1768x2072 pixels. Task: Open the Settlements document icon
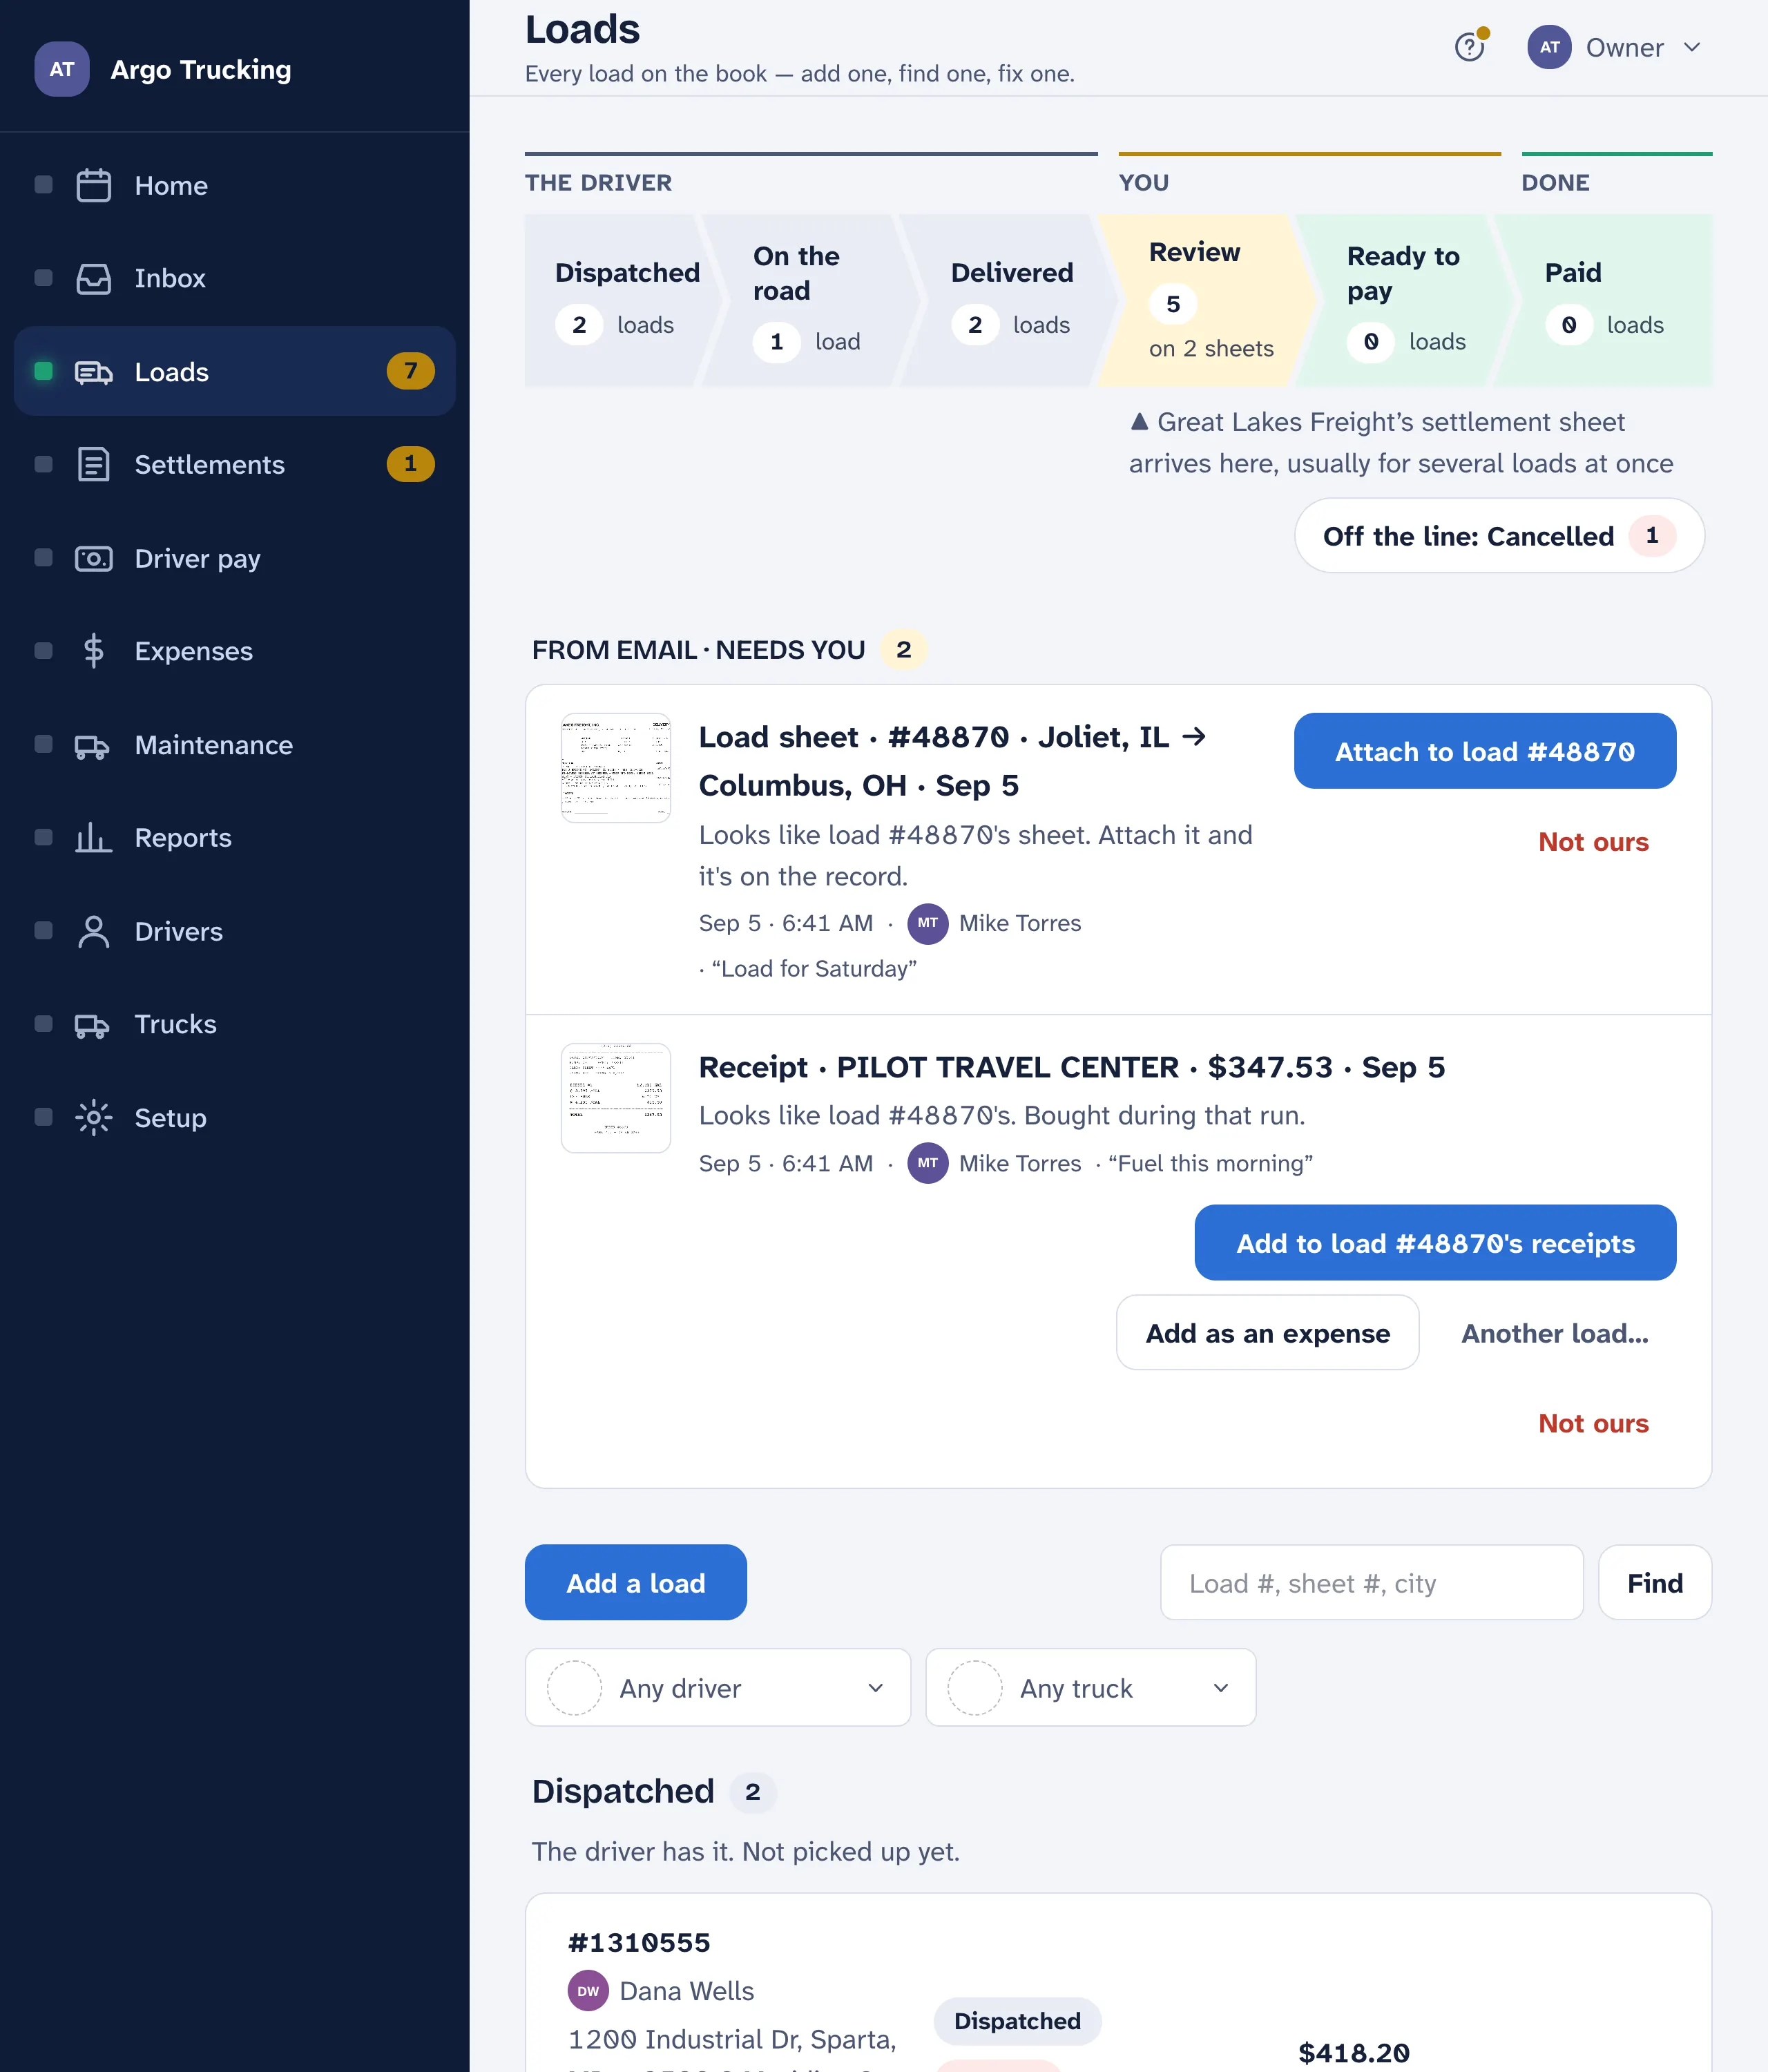94,465
